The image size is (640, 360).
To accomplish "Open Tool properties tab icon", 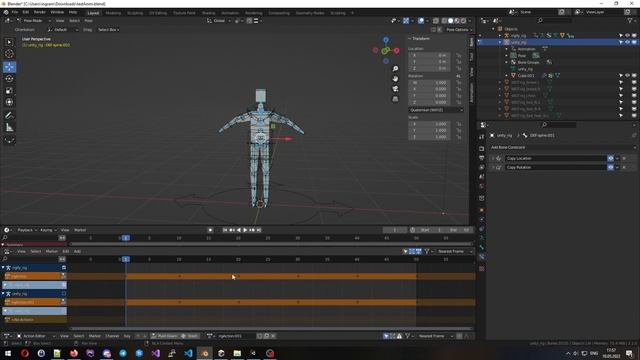I will (482, 137).
